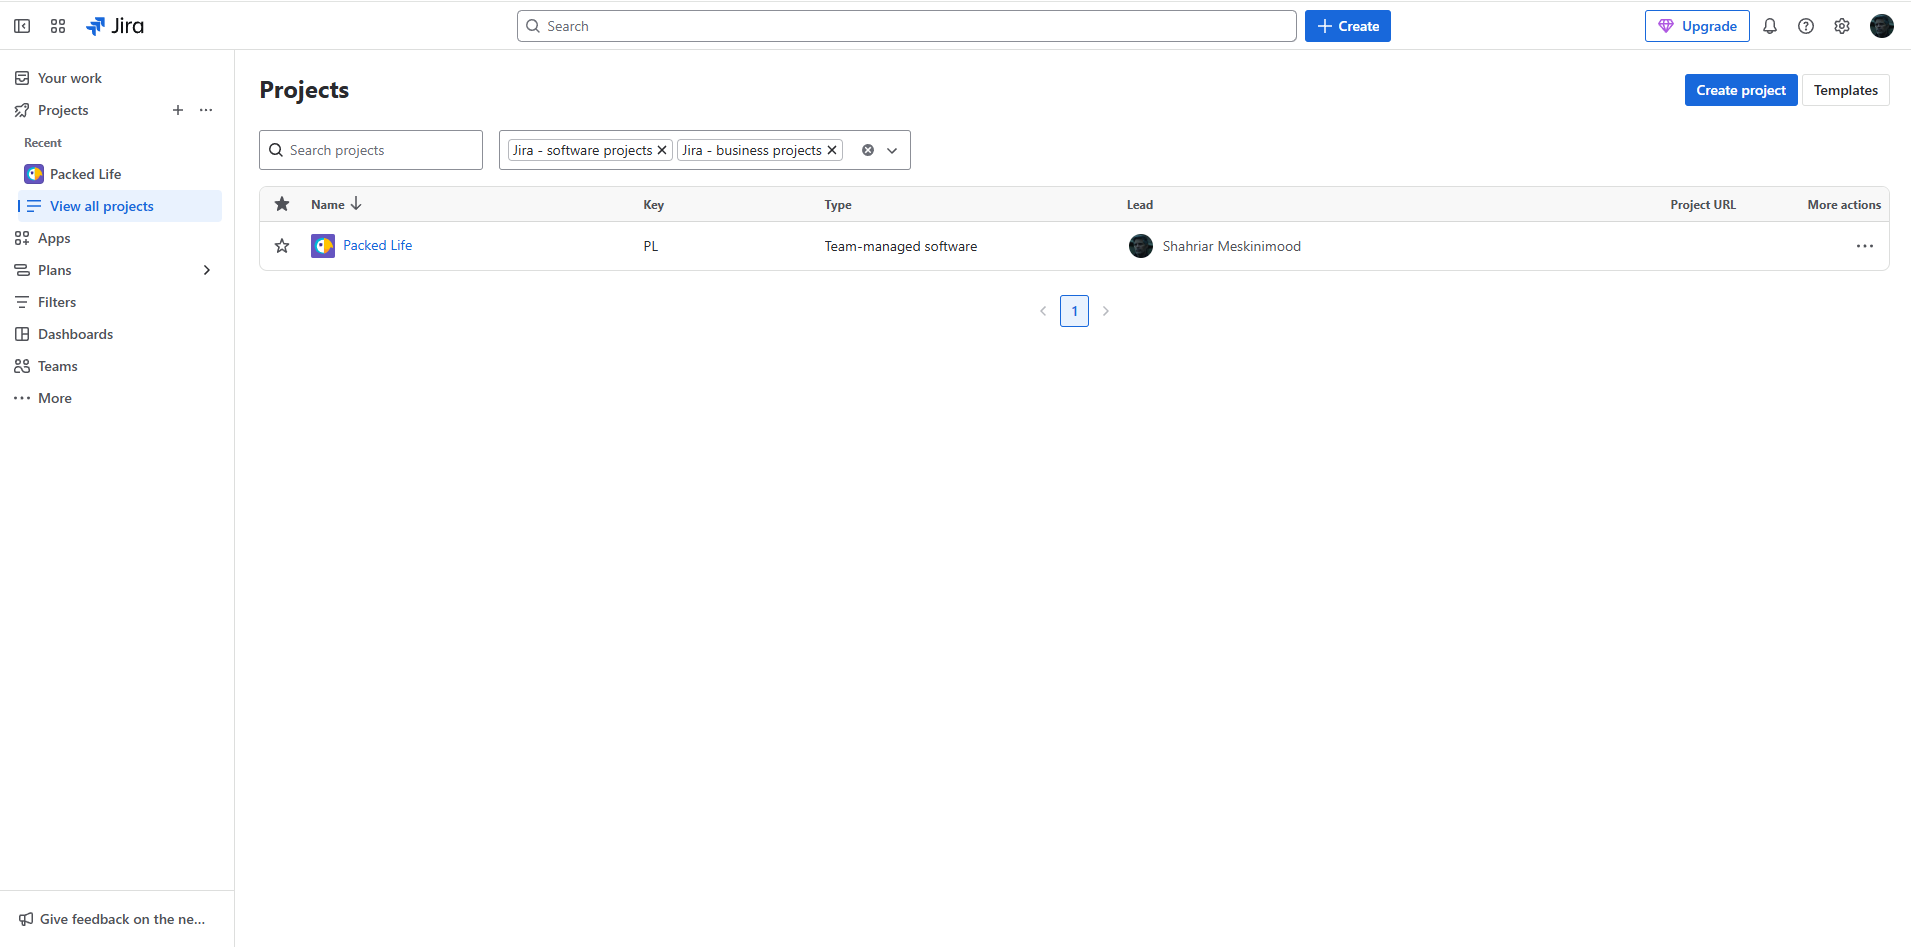Open the ellipsis menu beside Projects in the sidebar
Viewport: 1911px width, 947px height.
point(206,110)
